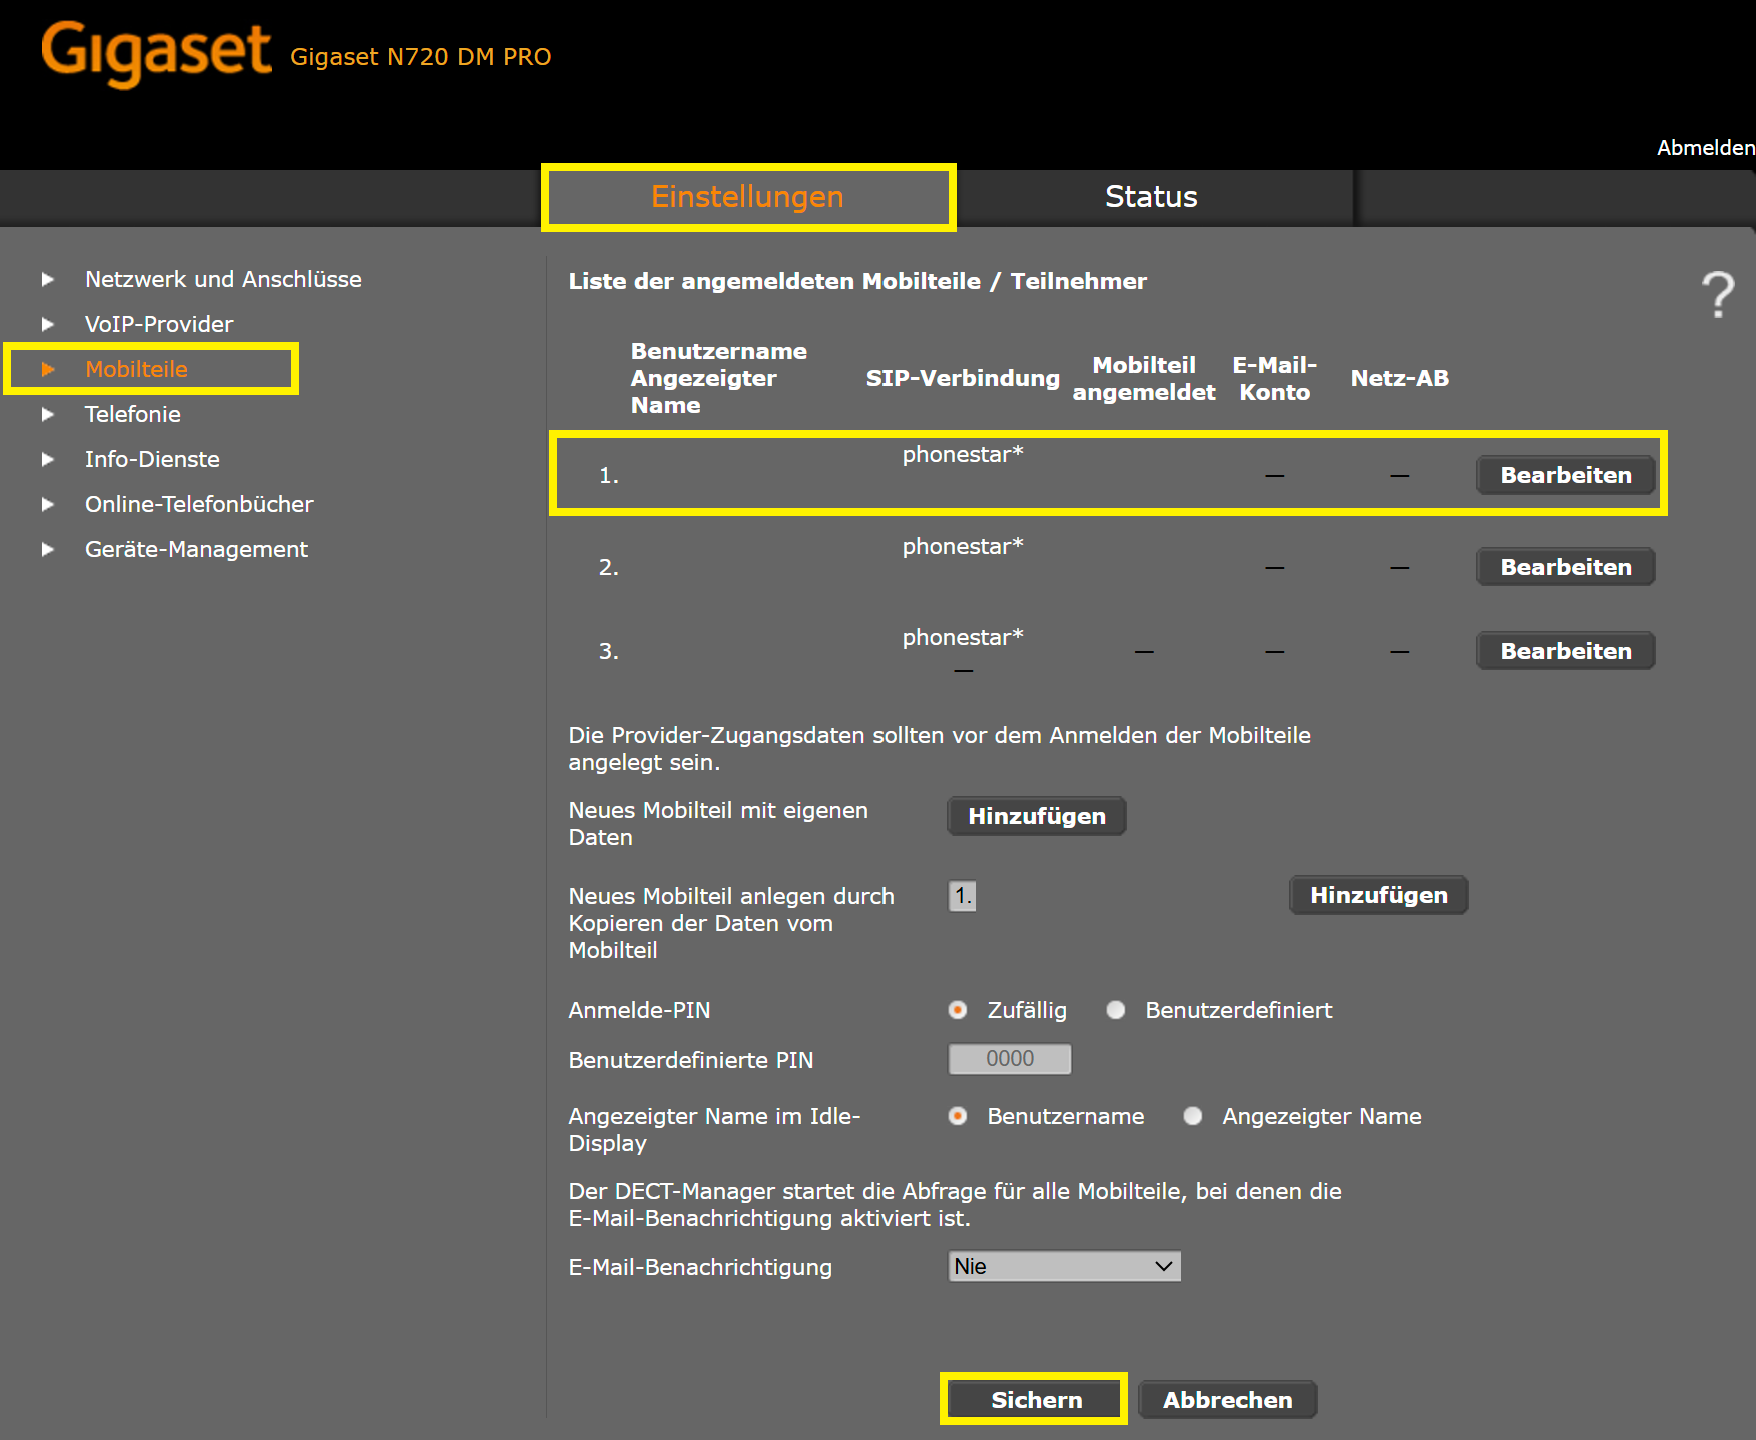
Task: Click Bearbeiten for handset 3
Action: 1566,651
